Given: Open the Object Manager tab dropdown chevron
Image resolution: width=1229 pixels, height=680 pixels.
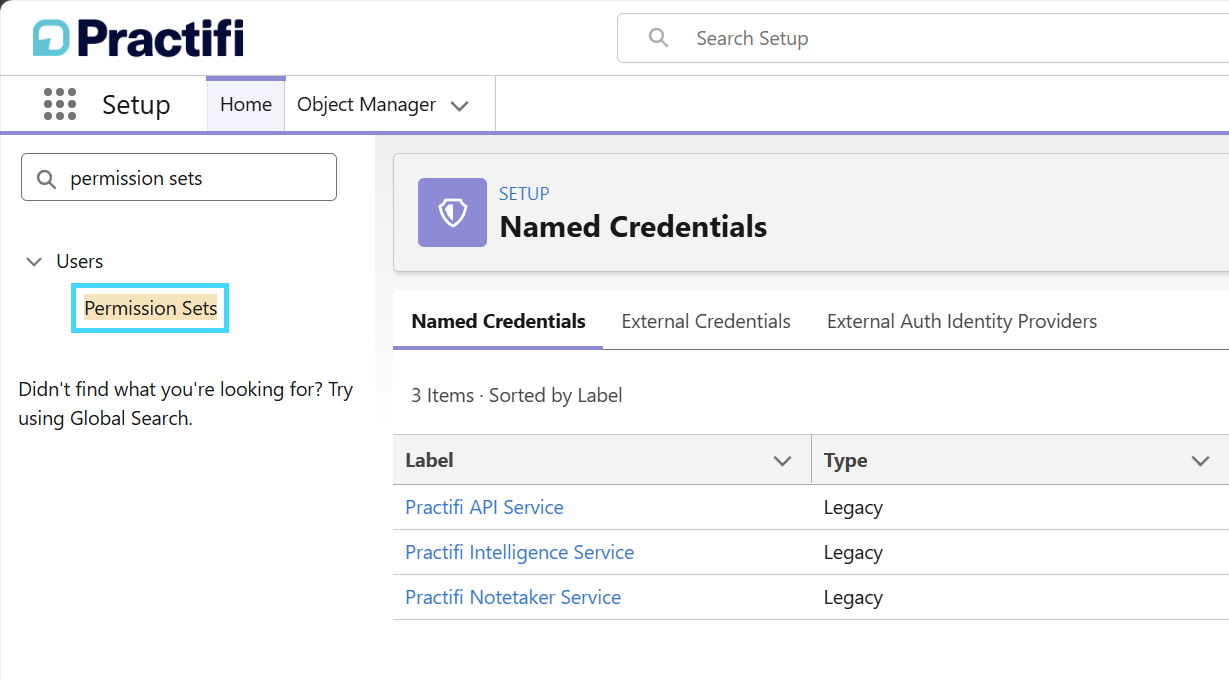Looking at the screenshot, I should (x=460, y=106).
